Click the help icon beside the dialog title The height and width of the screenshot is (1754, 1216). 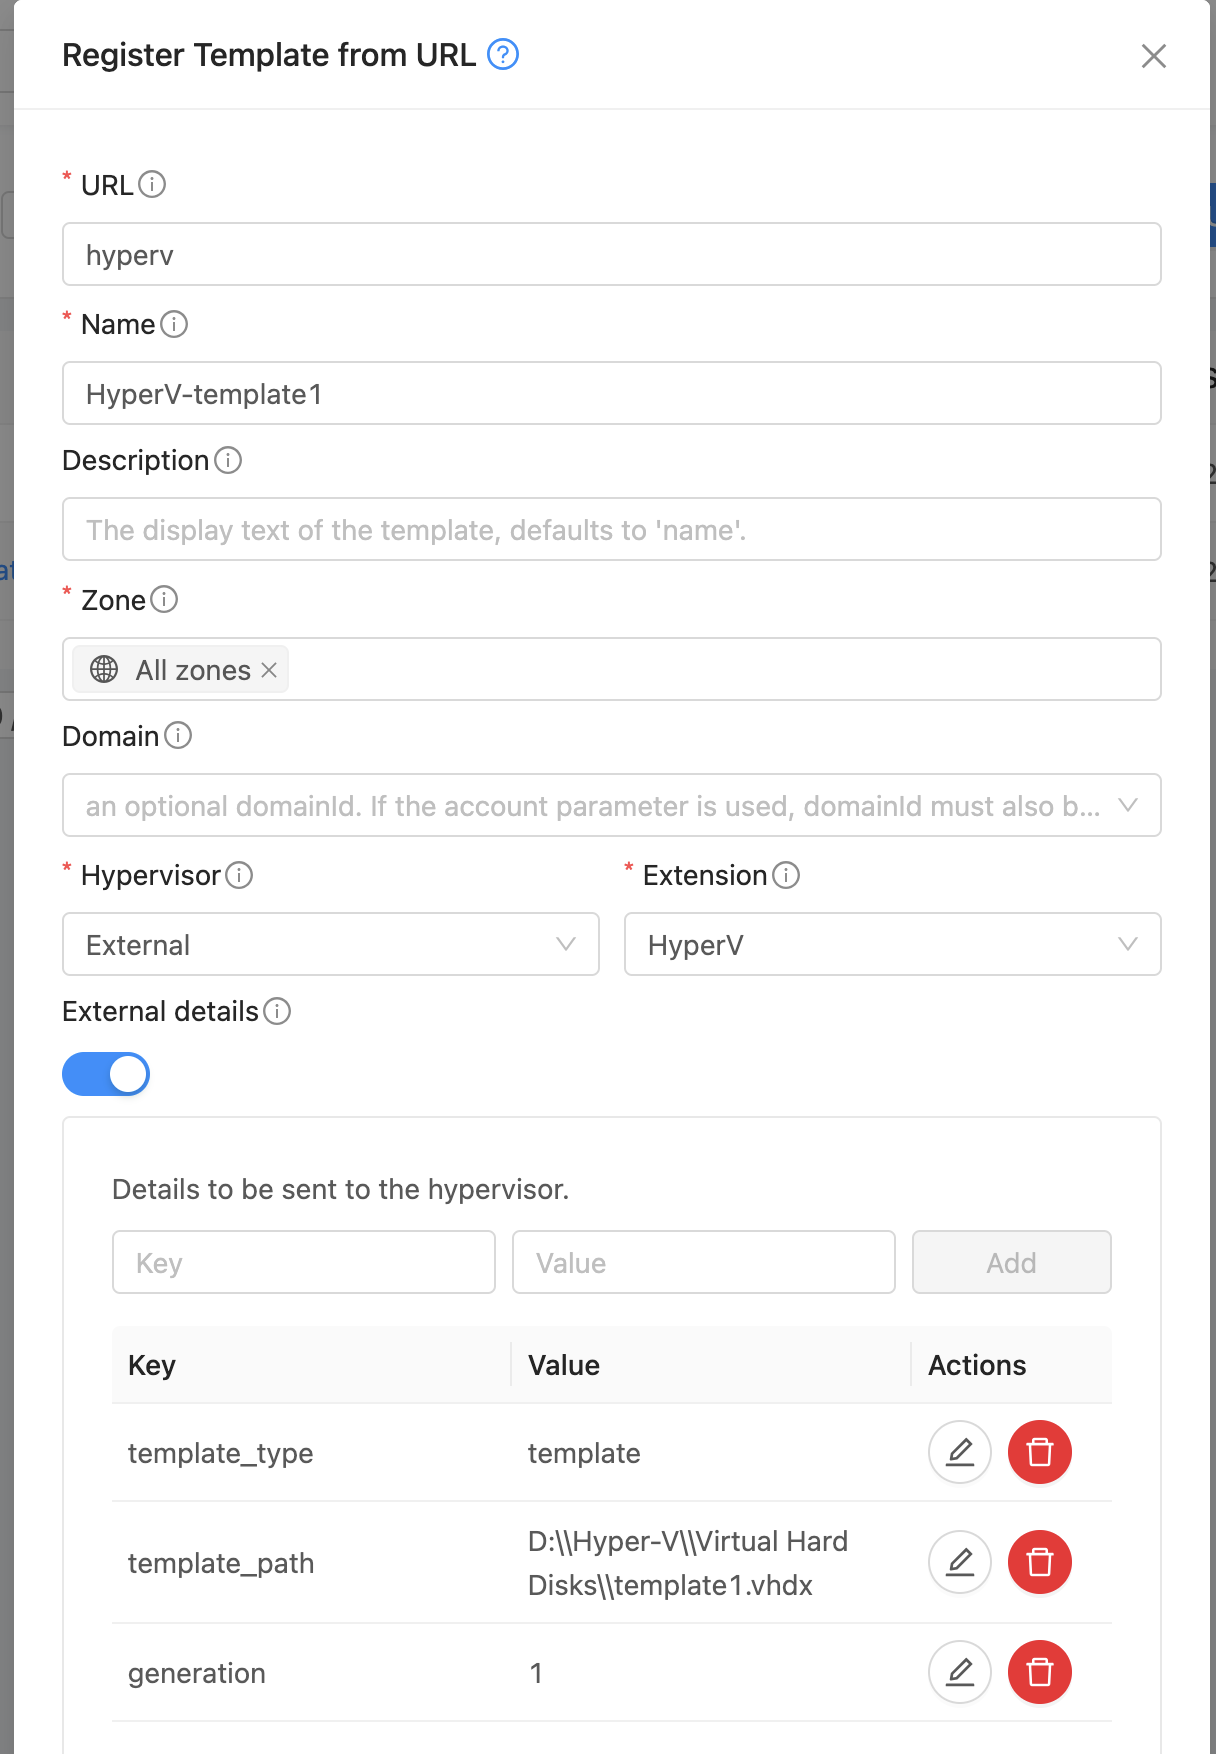(502, 54)
